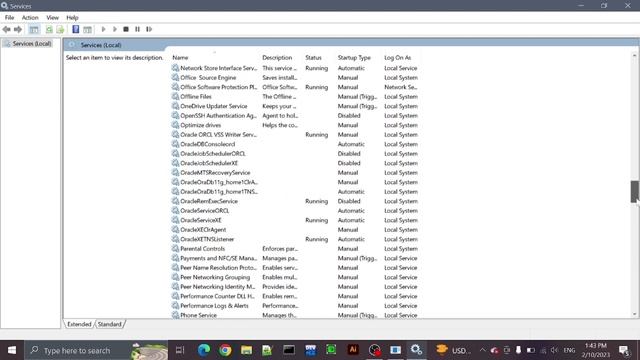Click the play arrow directly beside the Stop icon
The image size is (640, 360).
tap(115, 29)
